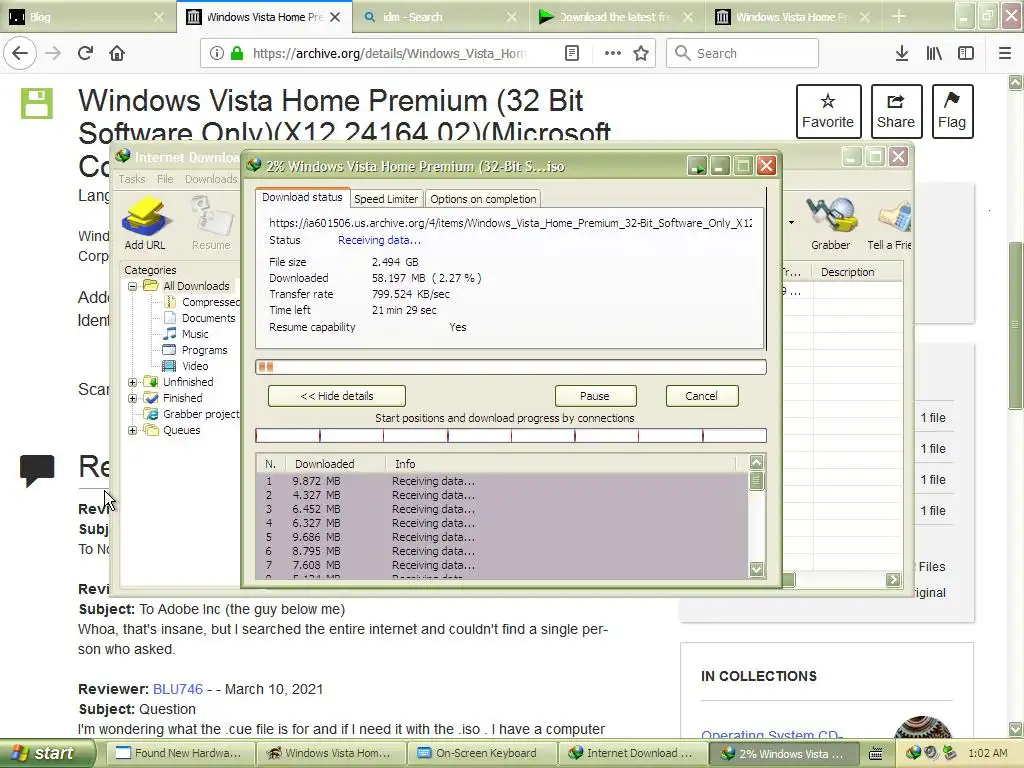
Task: Select connection 5 row with 9.686 MB
Action: click(502, 537)
